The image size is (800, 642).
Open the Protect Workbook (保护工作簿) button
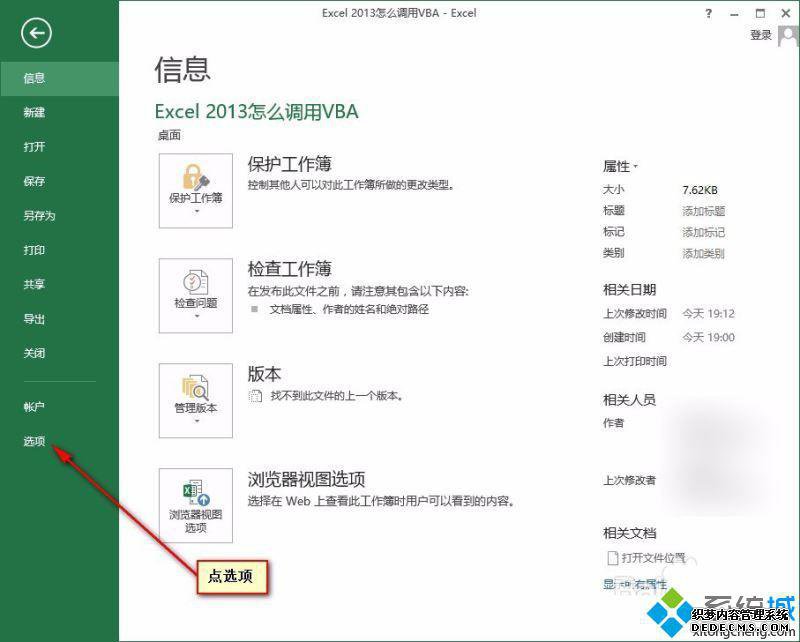(196, 191)
